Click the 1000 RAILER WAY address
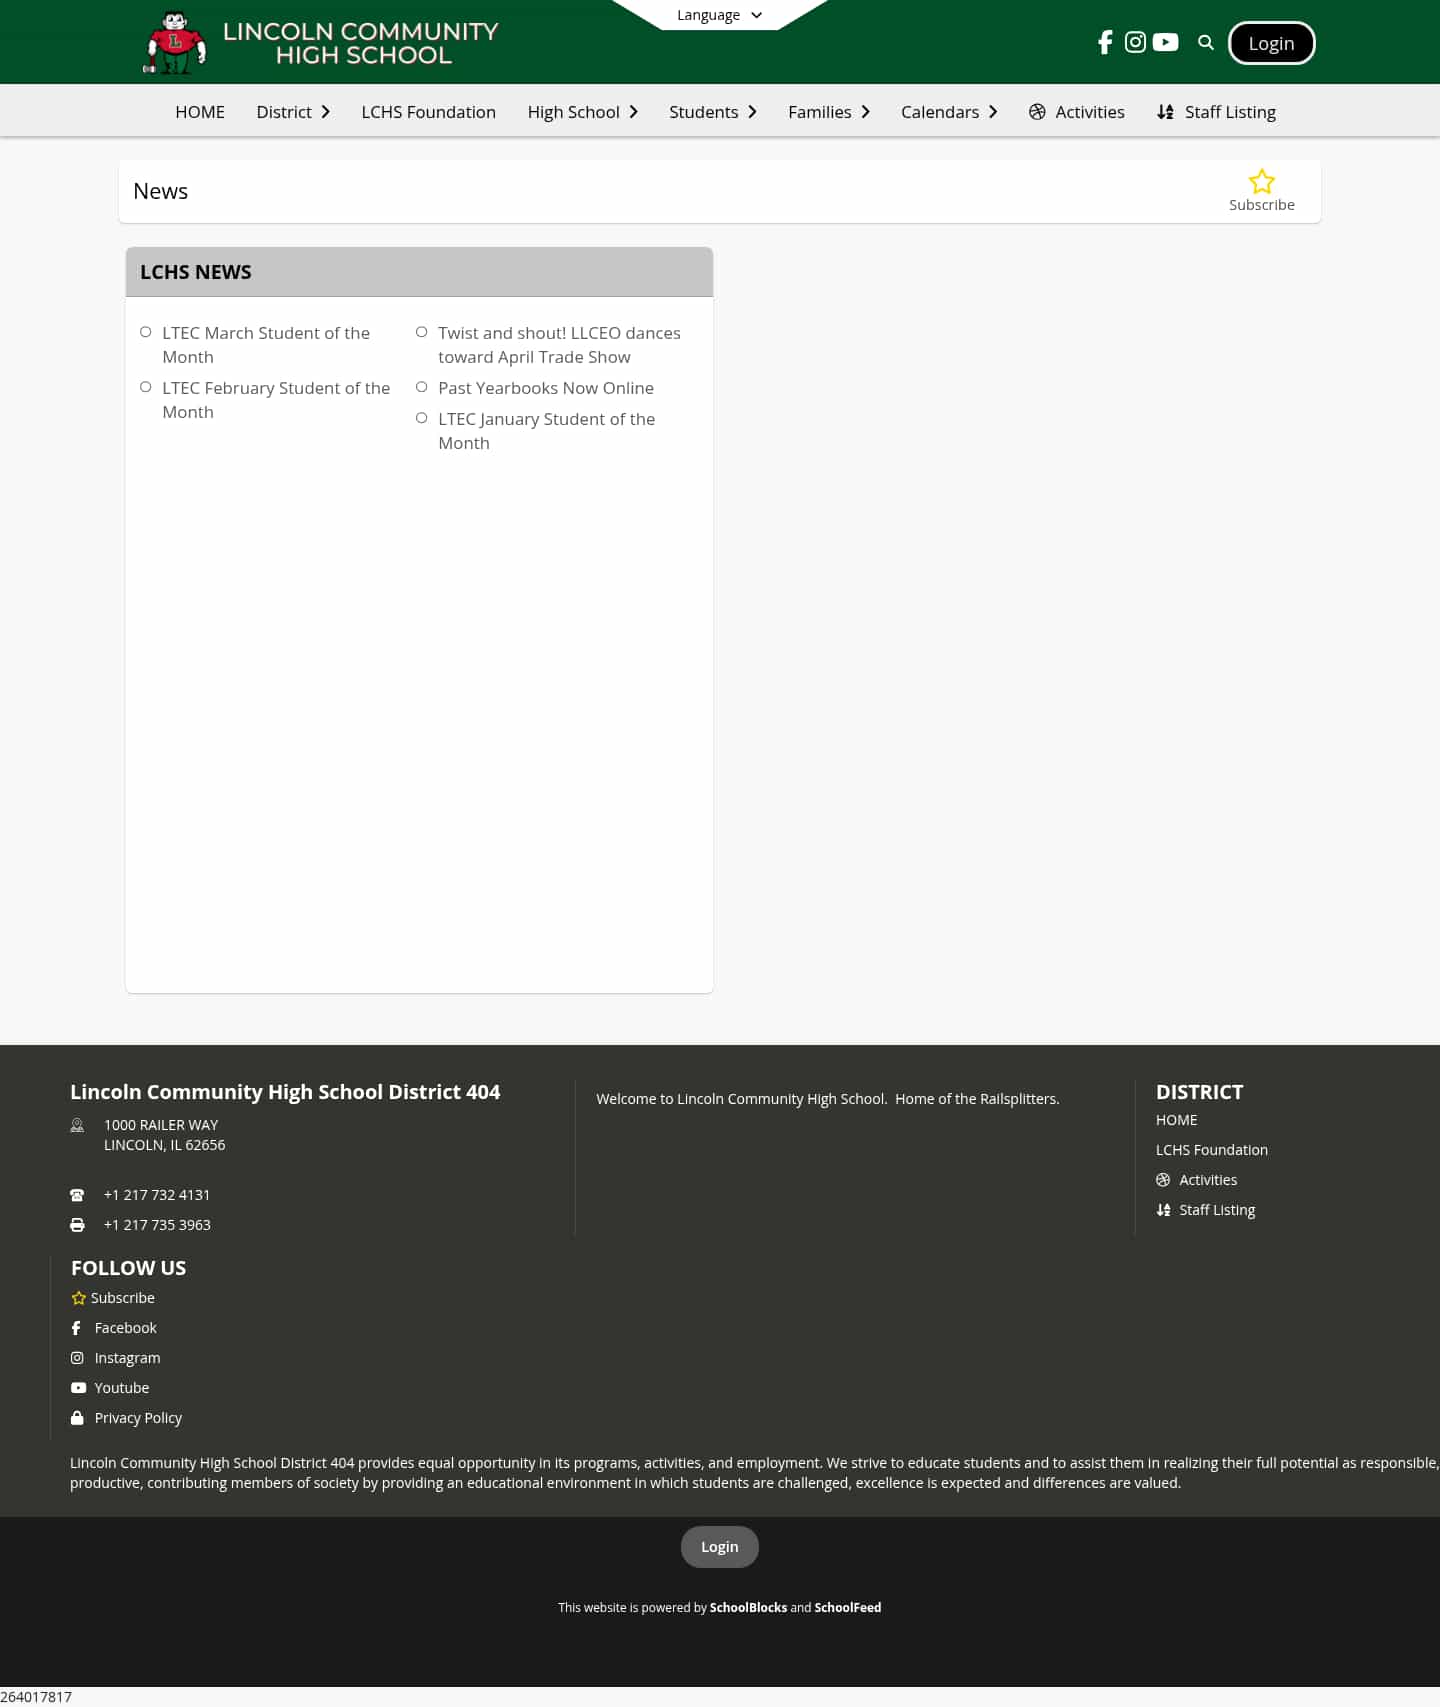The width and height of the screenshot is (1440, 1707). [x=164, y=1135]
